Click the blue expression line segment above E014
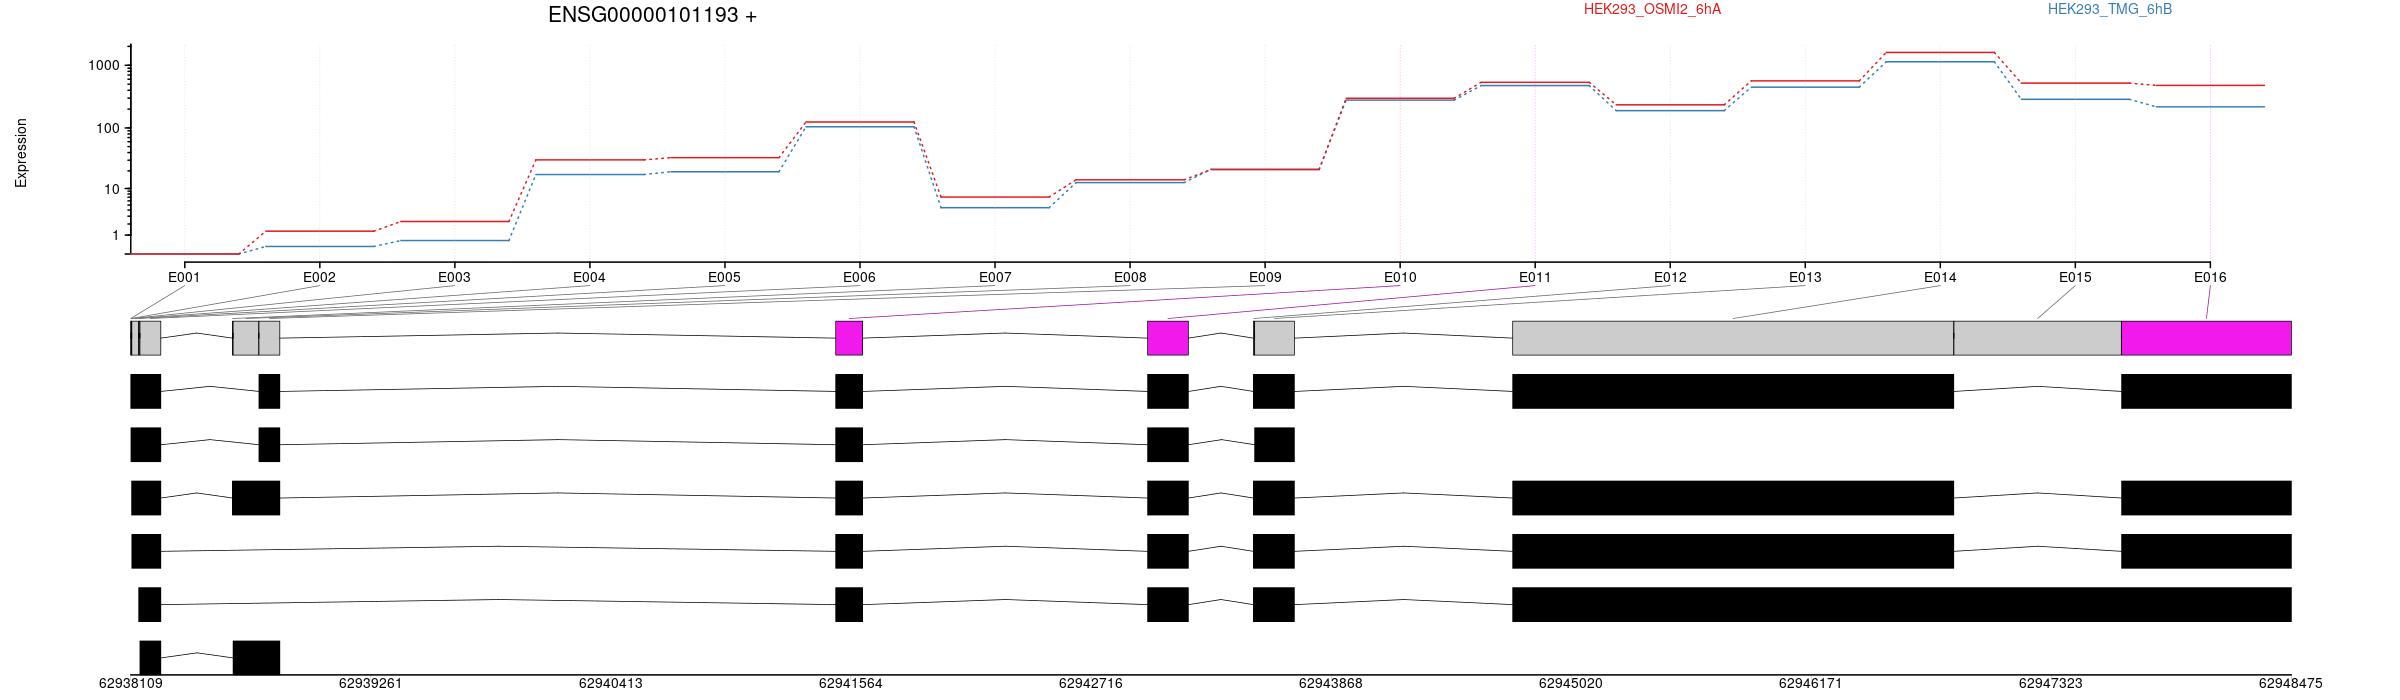The image size is (2400, 700). pyautogui.click(x=1940, y=62)
